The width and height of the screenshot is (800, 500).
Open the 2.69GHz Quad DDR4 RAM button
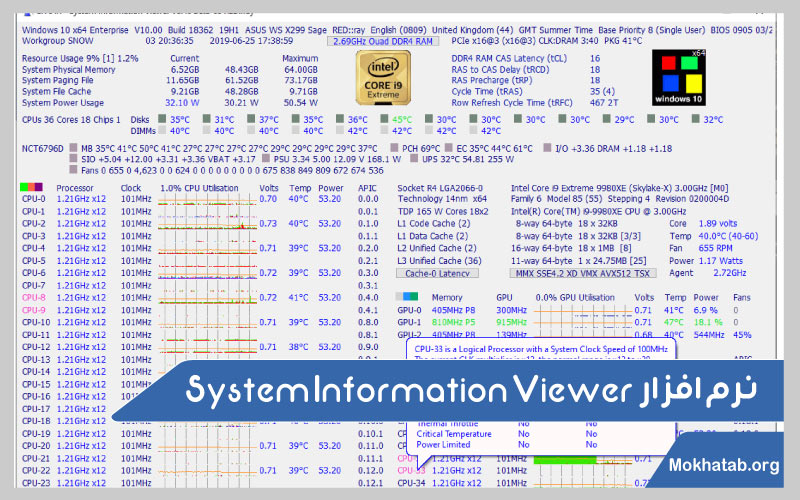click(383, 41)
